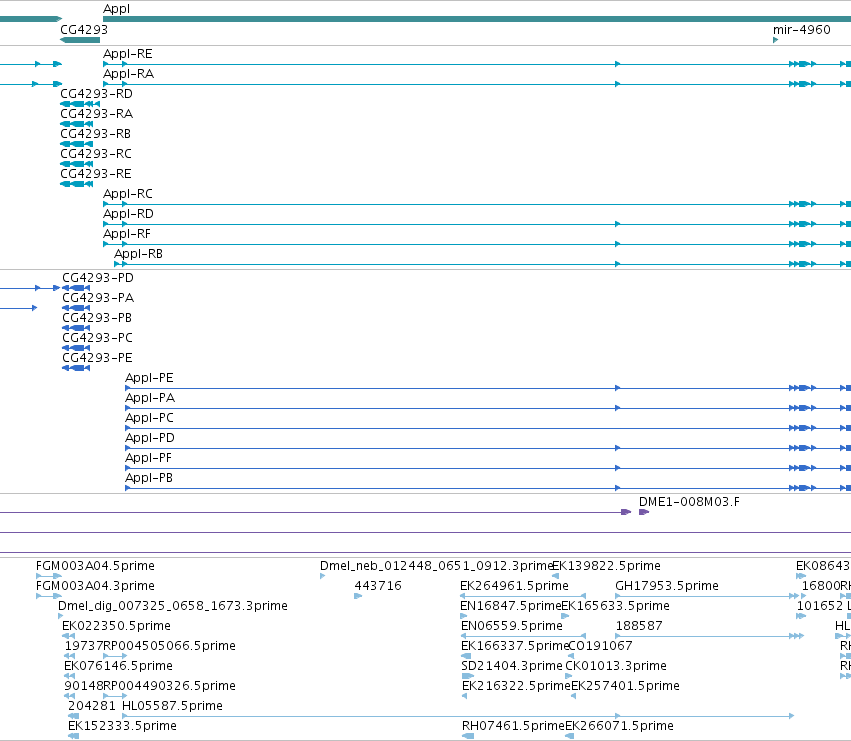Viewport: 851px width, 741px height.
Task: Click EST label HL05587.5prime
Action: click(x=172, y=706)
